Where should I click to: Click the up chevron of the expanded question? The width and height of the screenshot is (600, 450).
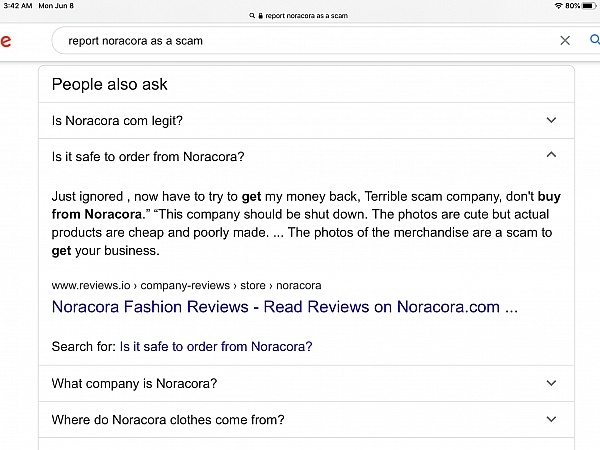pos(551,155)
